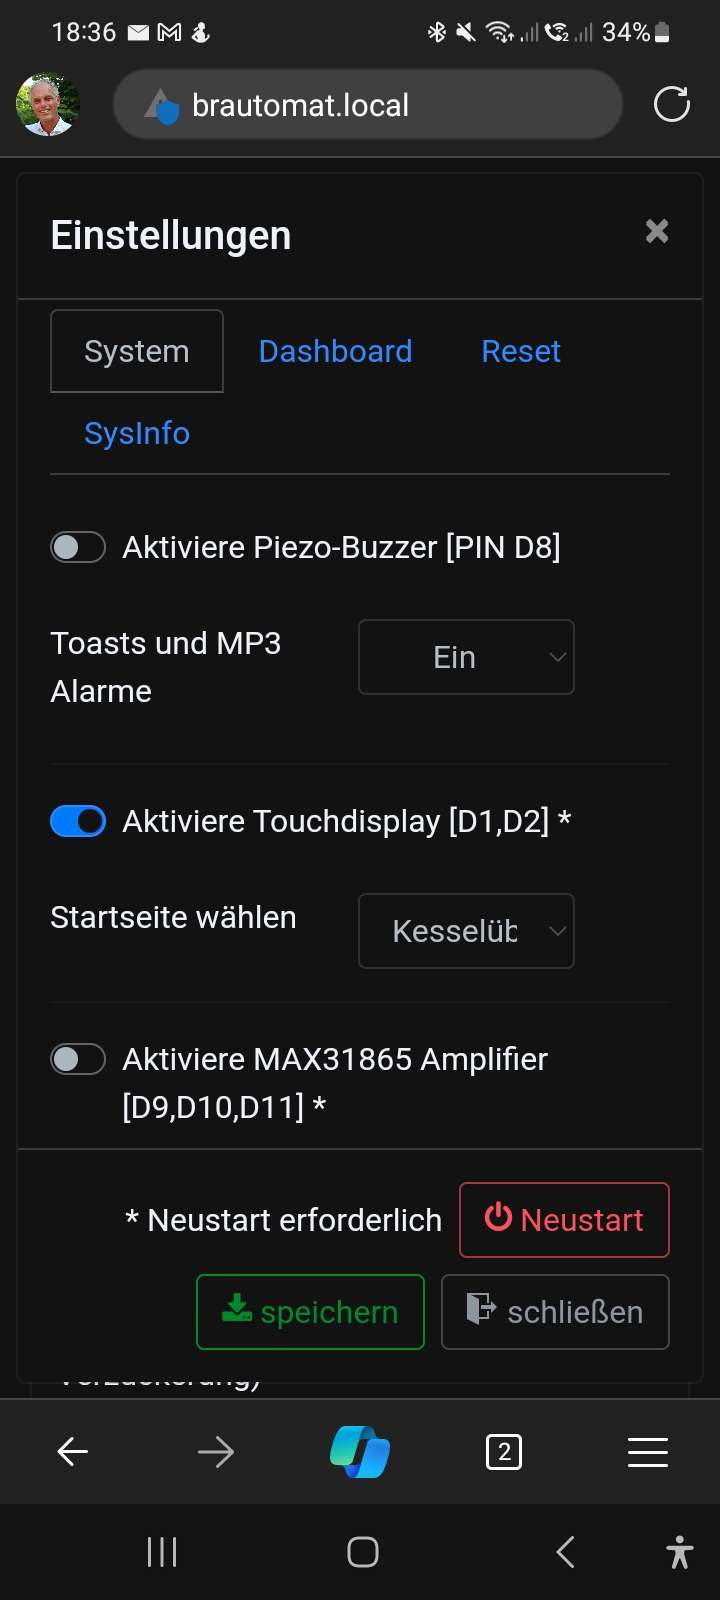Image resolution: width=720 pixels, height=1600 pixels.
Task: Open the browser tabs overview icon
Action: click(x=504, y=1452)
